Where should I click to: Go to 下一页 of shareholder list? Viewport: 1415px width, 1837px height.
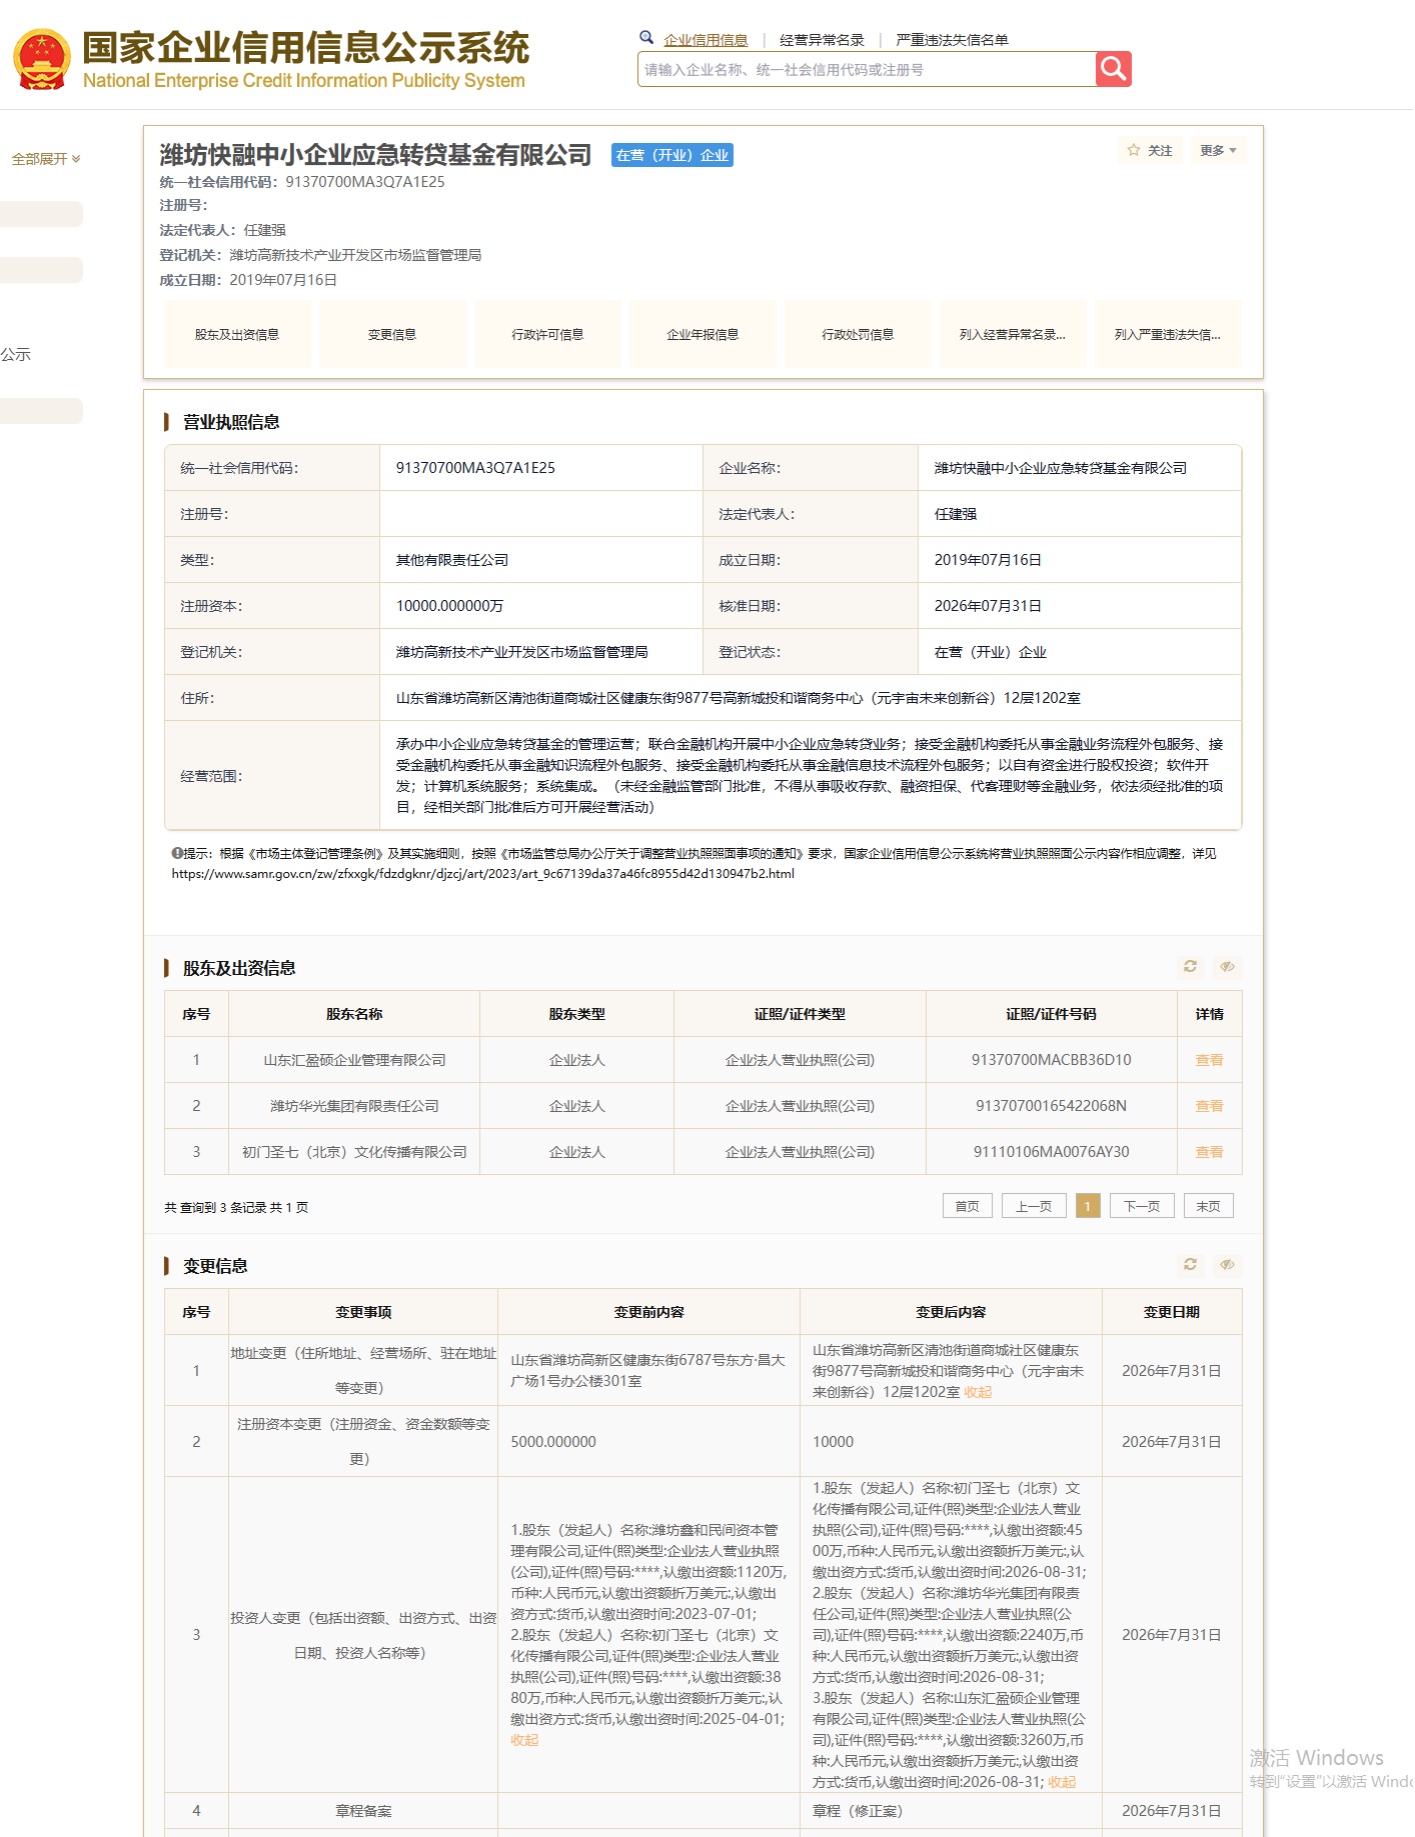(1142, 1206)
